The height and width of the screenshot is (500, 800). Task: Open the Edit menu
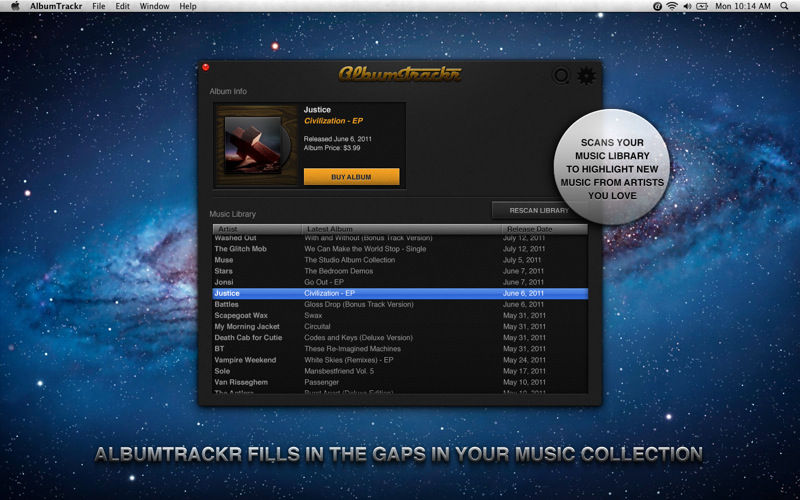point(122,6)
